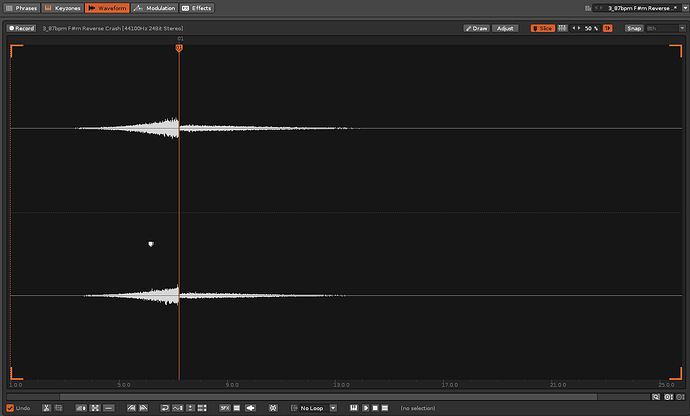Click the insert silence dash icon

(109, 408)
